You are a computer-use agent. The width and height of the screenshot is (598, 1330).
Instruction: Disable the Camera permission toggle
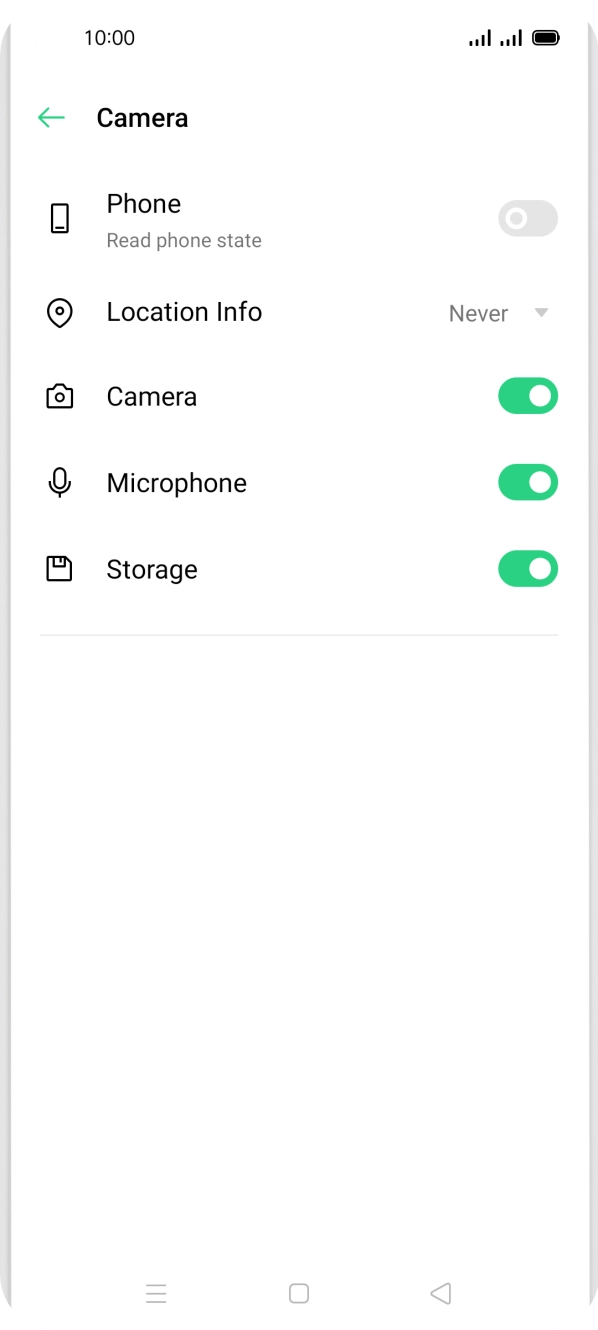527,395
